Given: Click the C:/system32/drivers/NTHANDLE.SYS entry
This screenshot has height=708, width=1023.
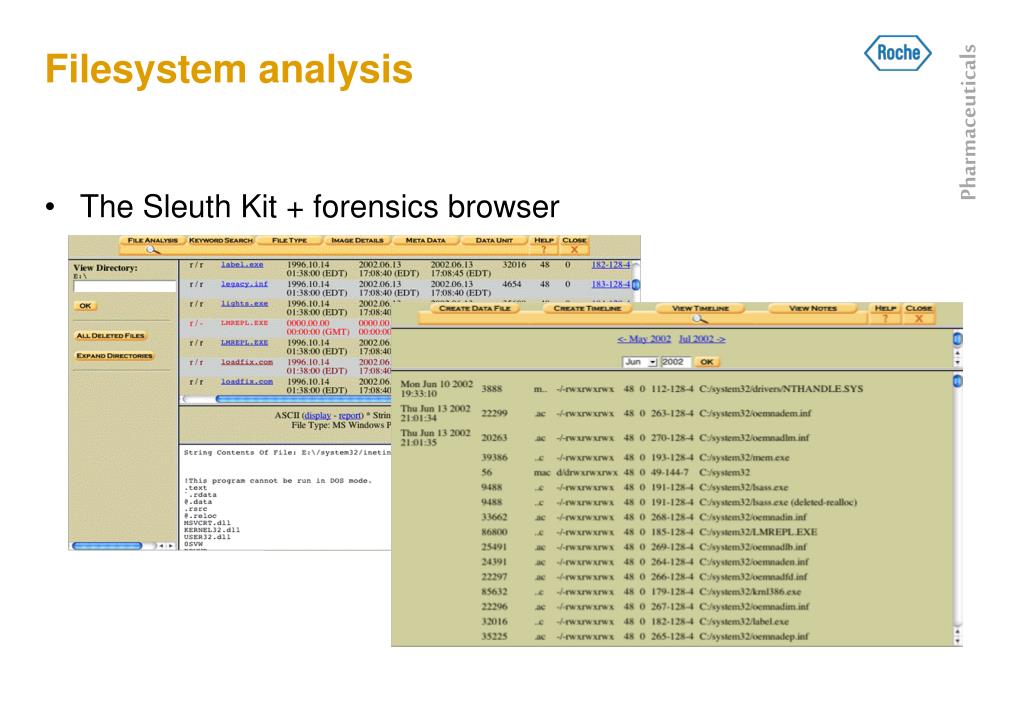Looking at the screenshot, I should [781, 388].
